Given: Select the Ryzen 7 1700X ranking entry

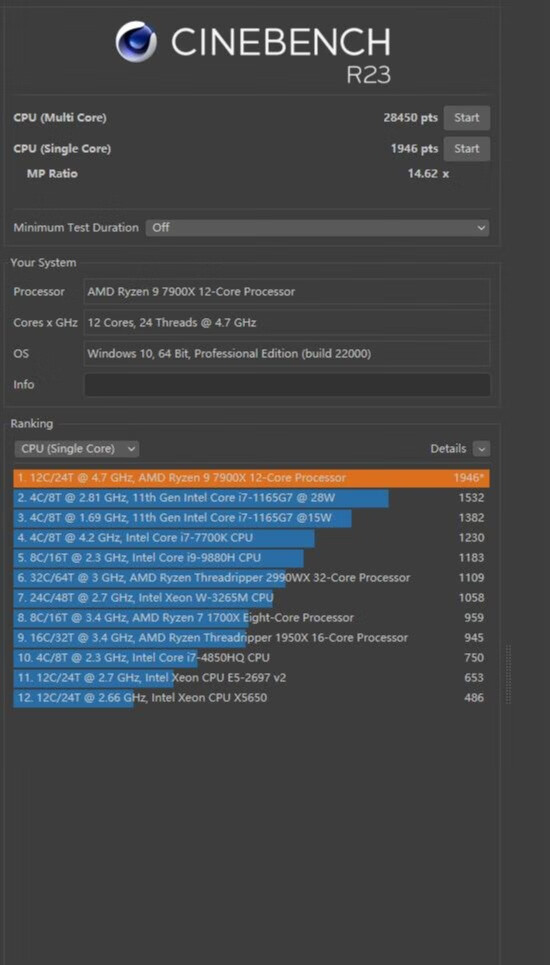Looking at the screenshot, I should click(252, 618).
